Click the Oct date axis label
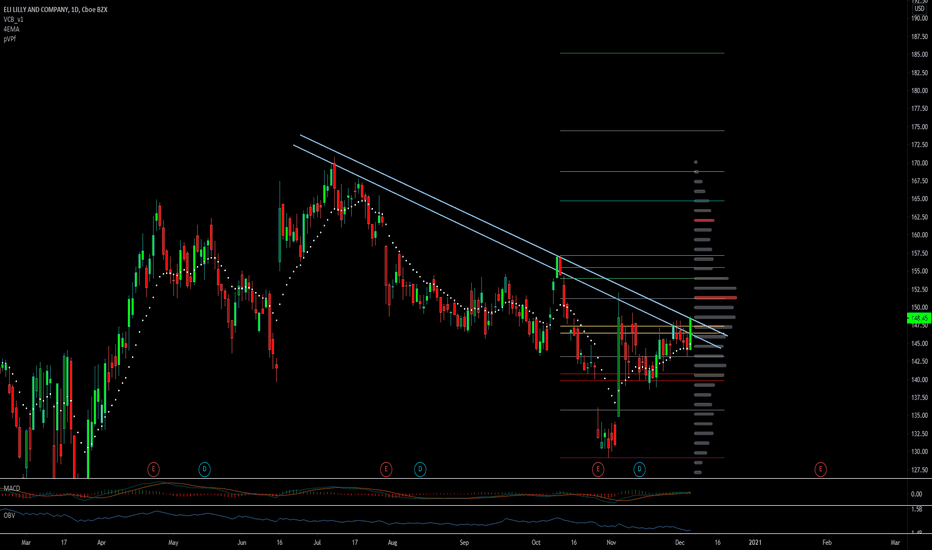 pyautogui.click(x=536, y=542)
